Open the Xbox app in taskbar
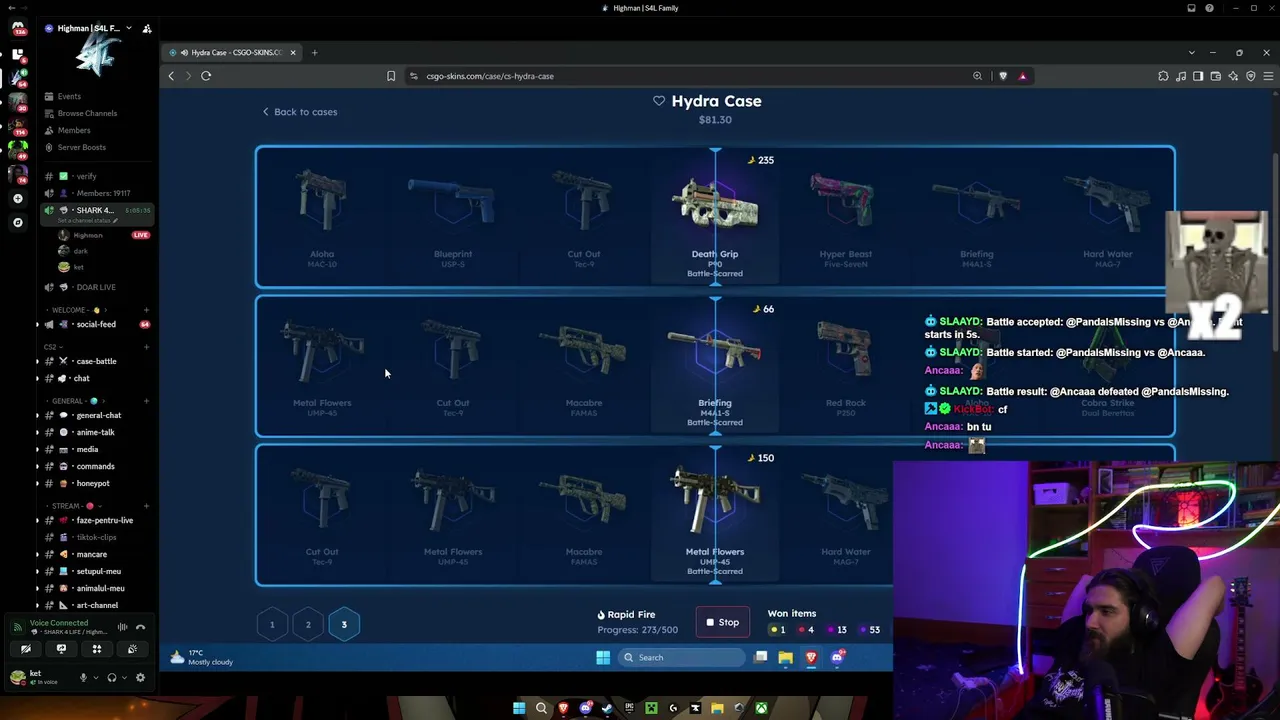Viewport: 1280px width, 720px height. click(761, 709)
